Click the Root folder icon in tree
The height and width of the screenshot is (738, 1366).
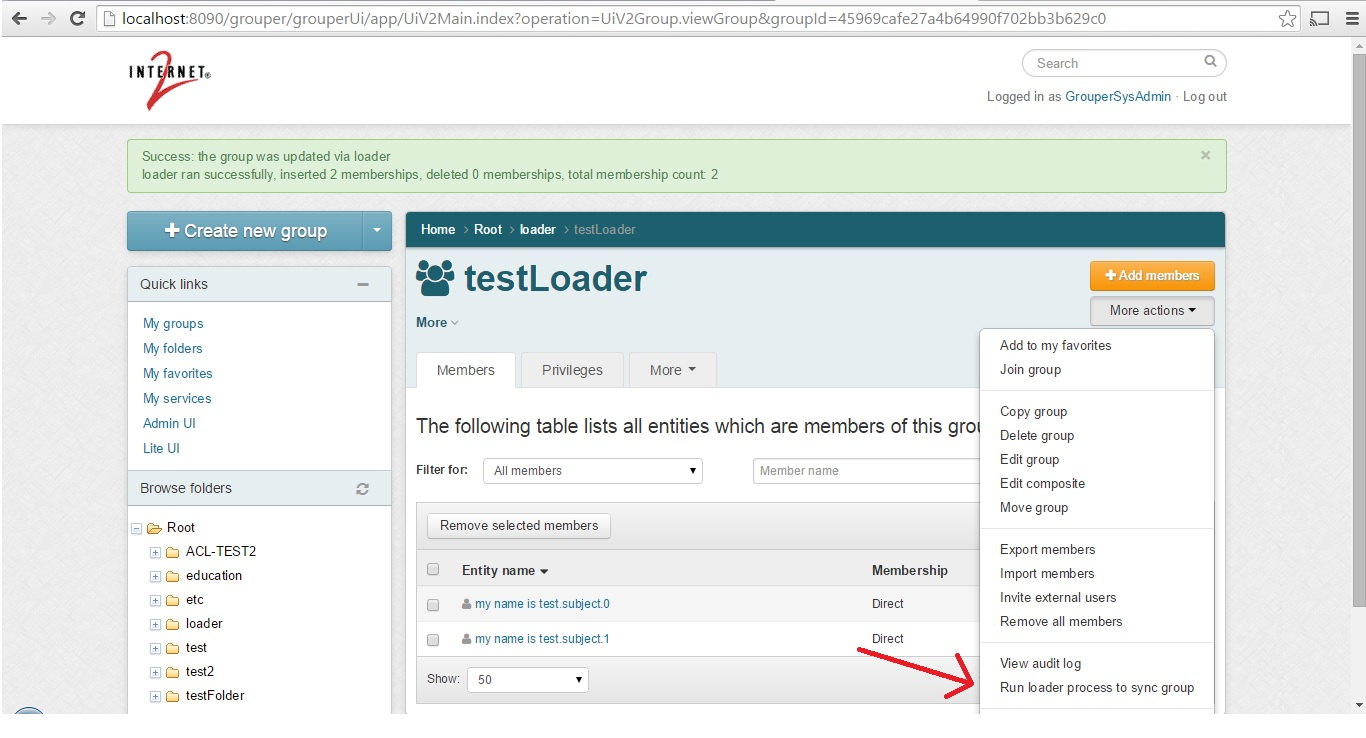154,528
